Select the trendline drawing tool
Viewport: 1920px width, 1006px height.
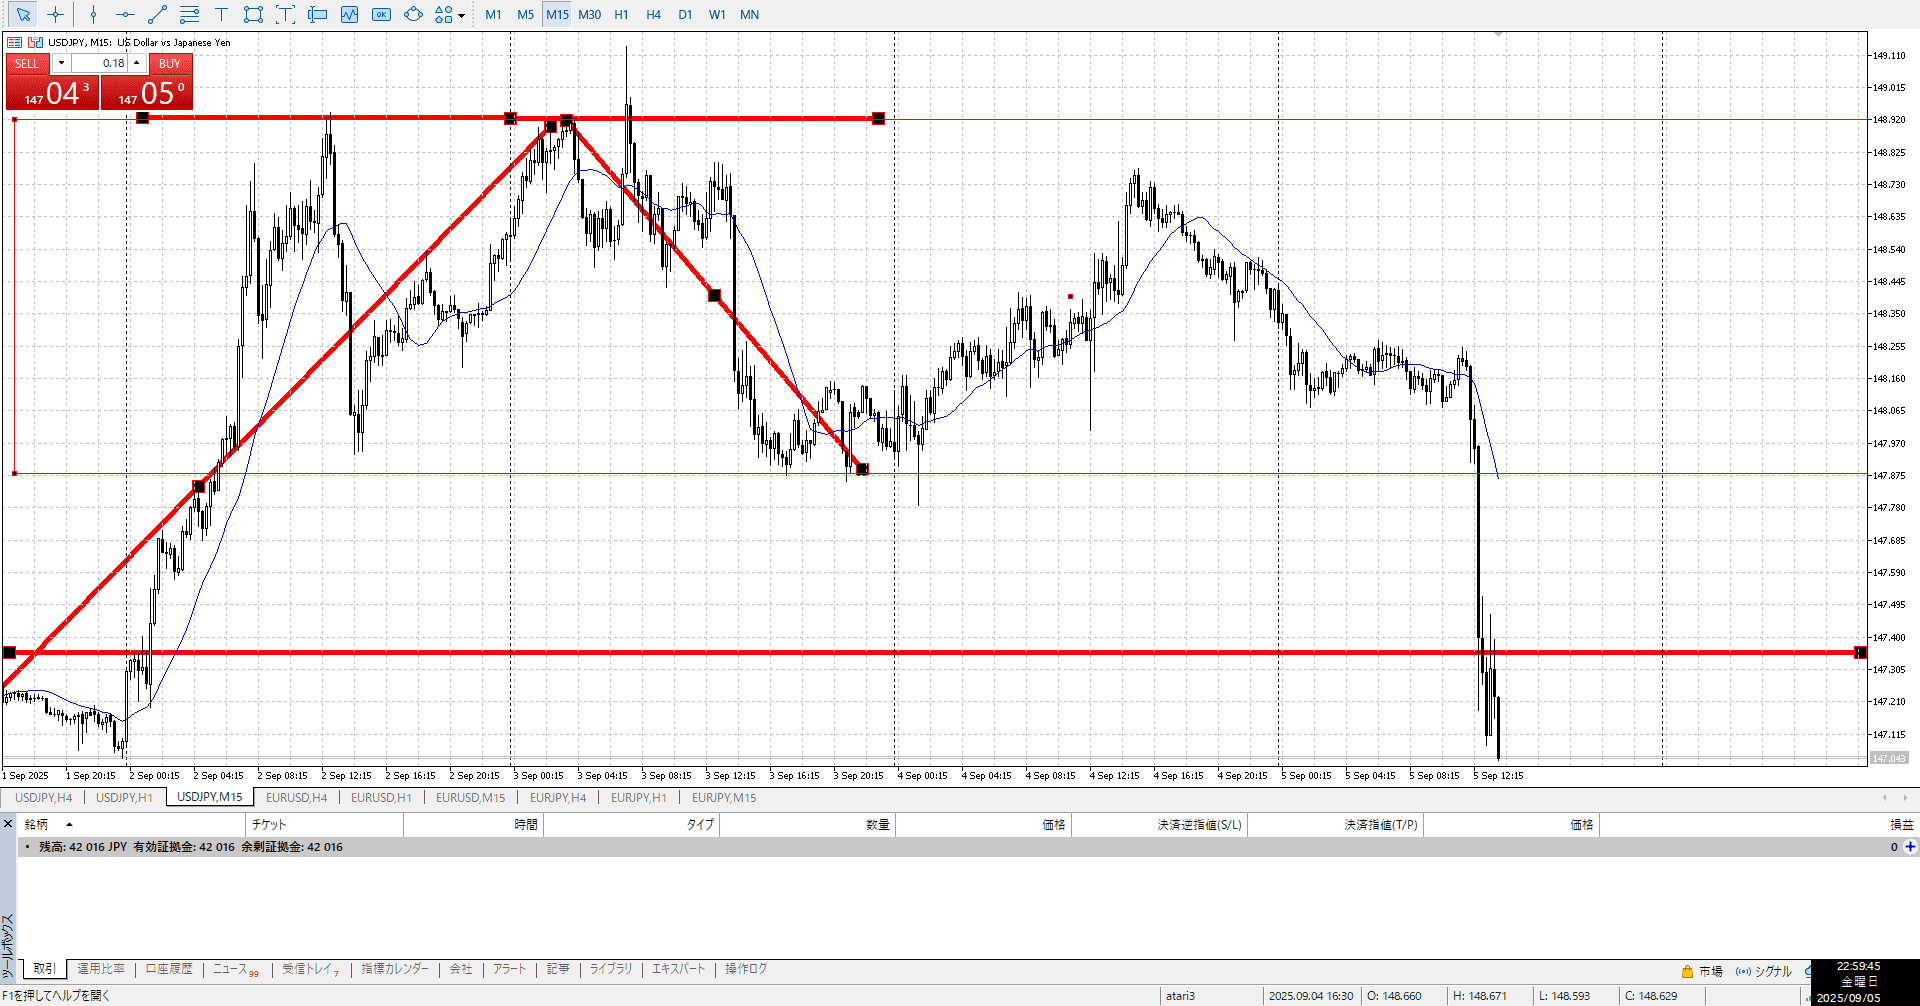[x=157, y=14]
